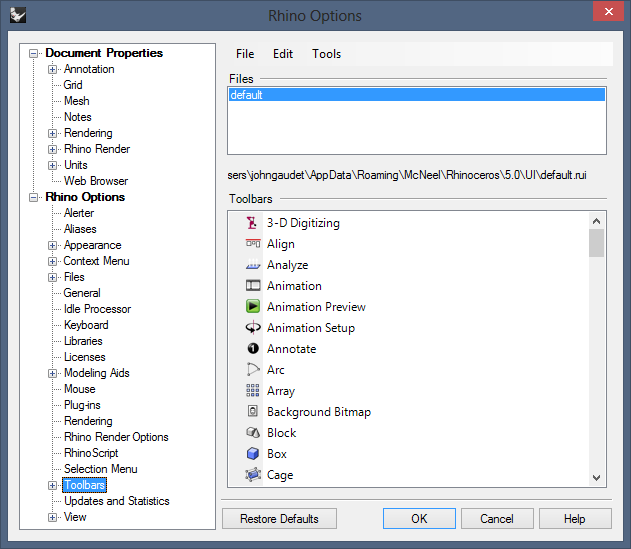Click the Align toolbar icon

253,244
